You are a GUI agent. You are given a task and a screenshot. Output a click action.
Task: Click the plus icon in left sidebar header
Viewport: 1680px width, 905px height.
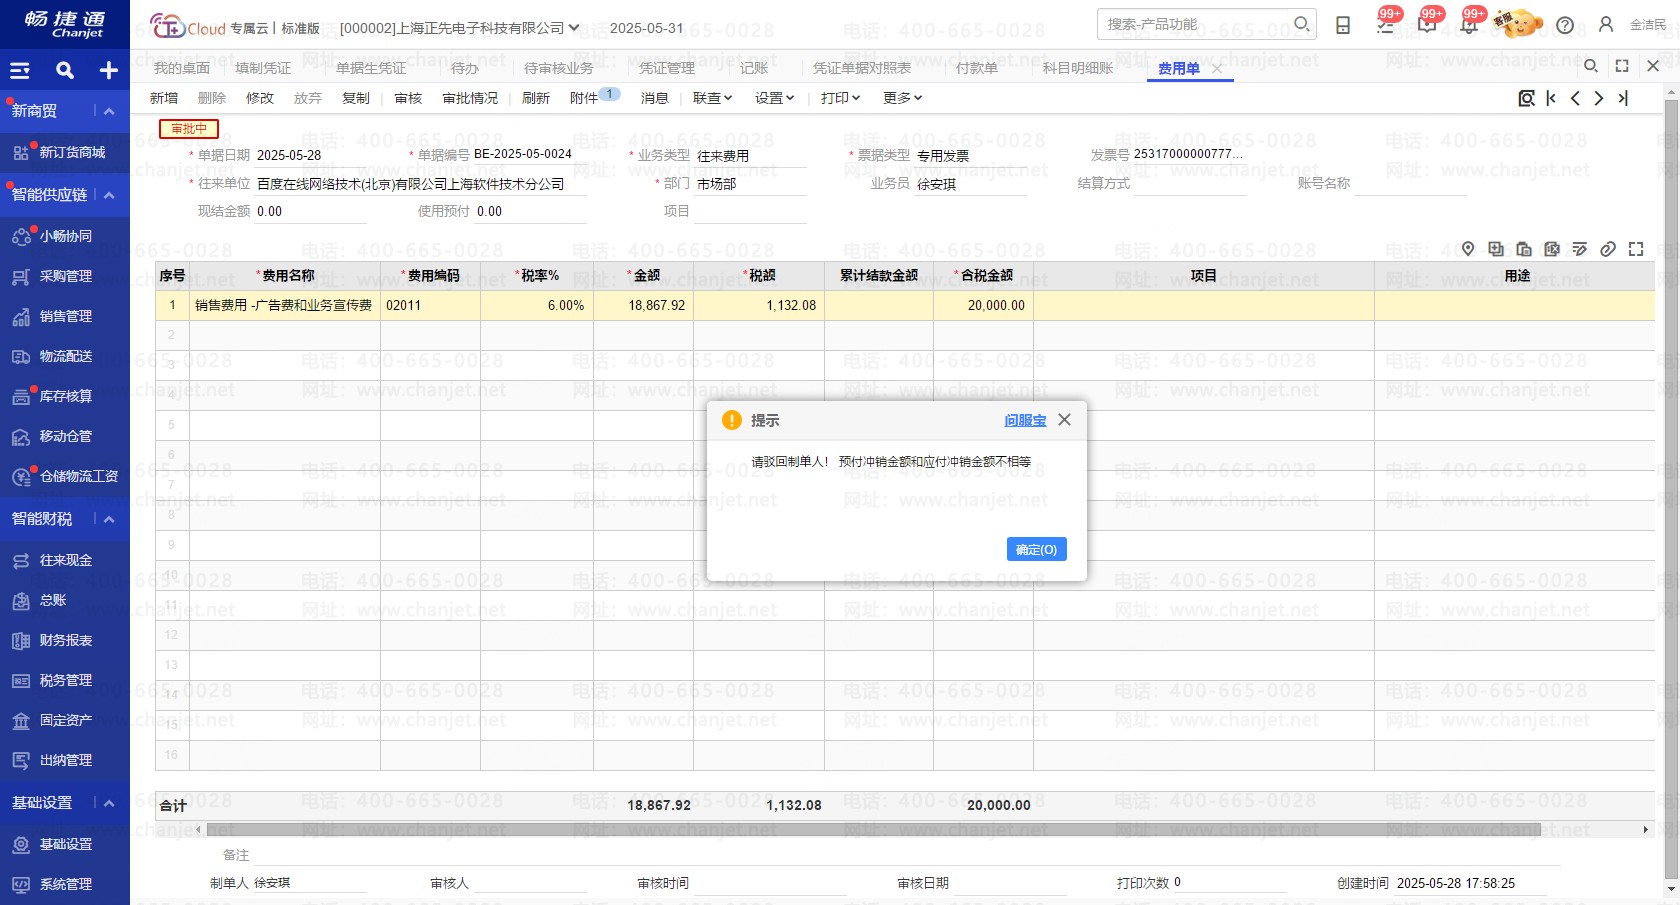pos(108,70)
